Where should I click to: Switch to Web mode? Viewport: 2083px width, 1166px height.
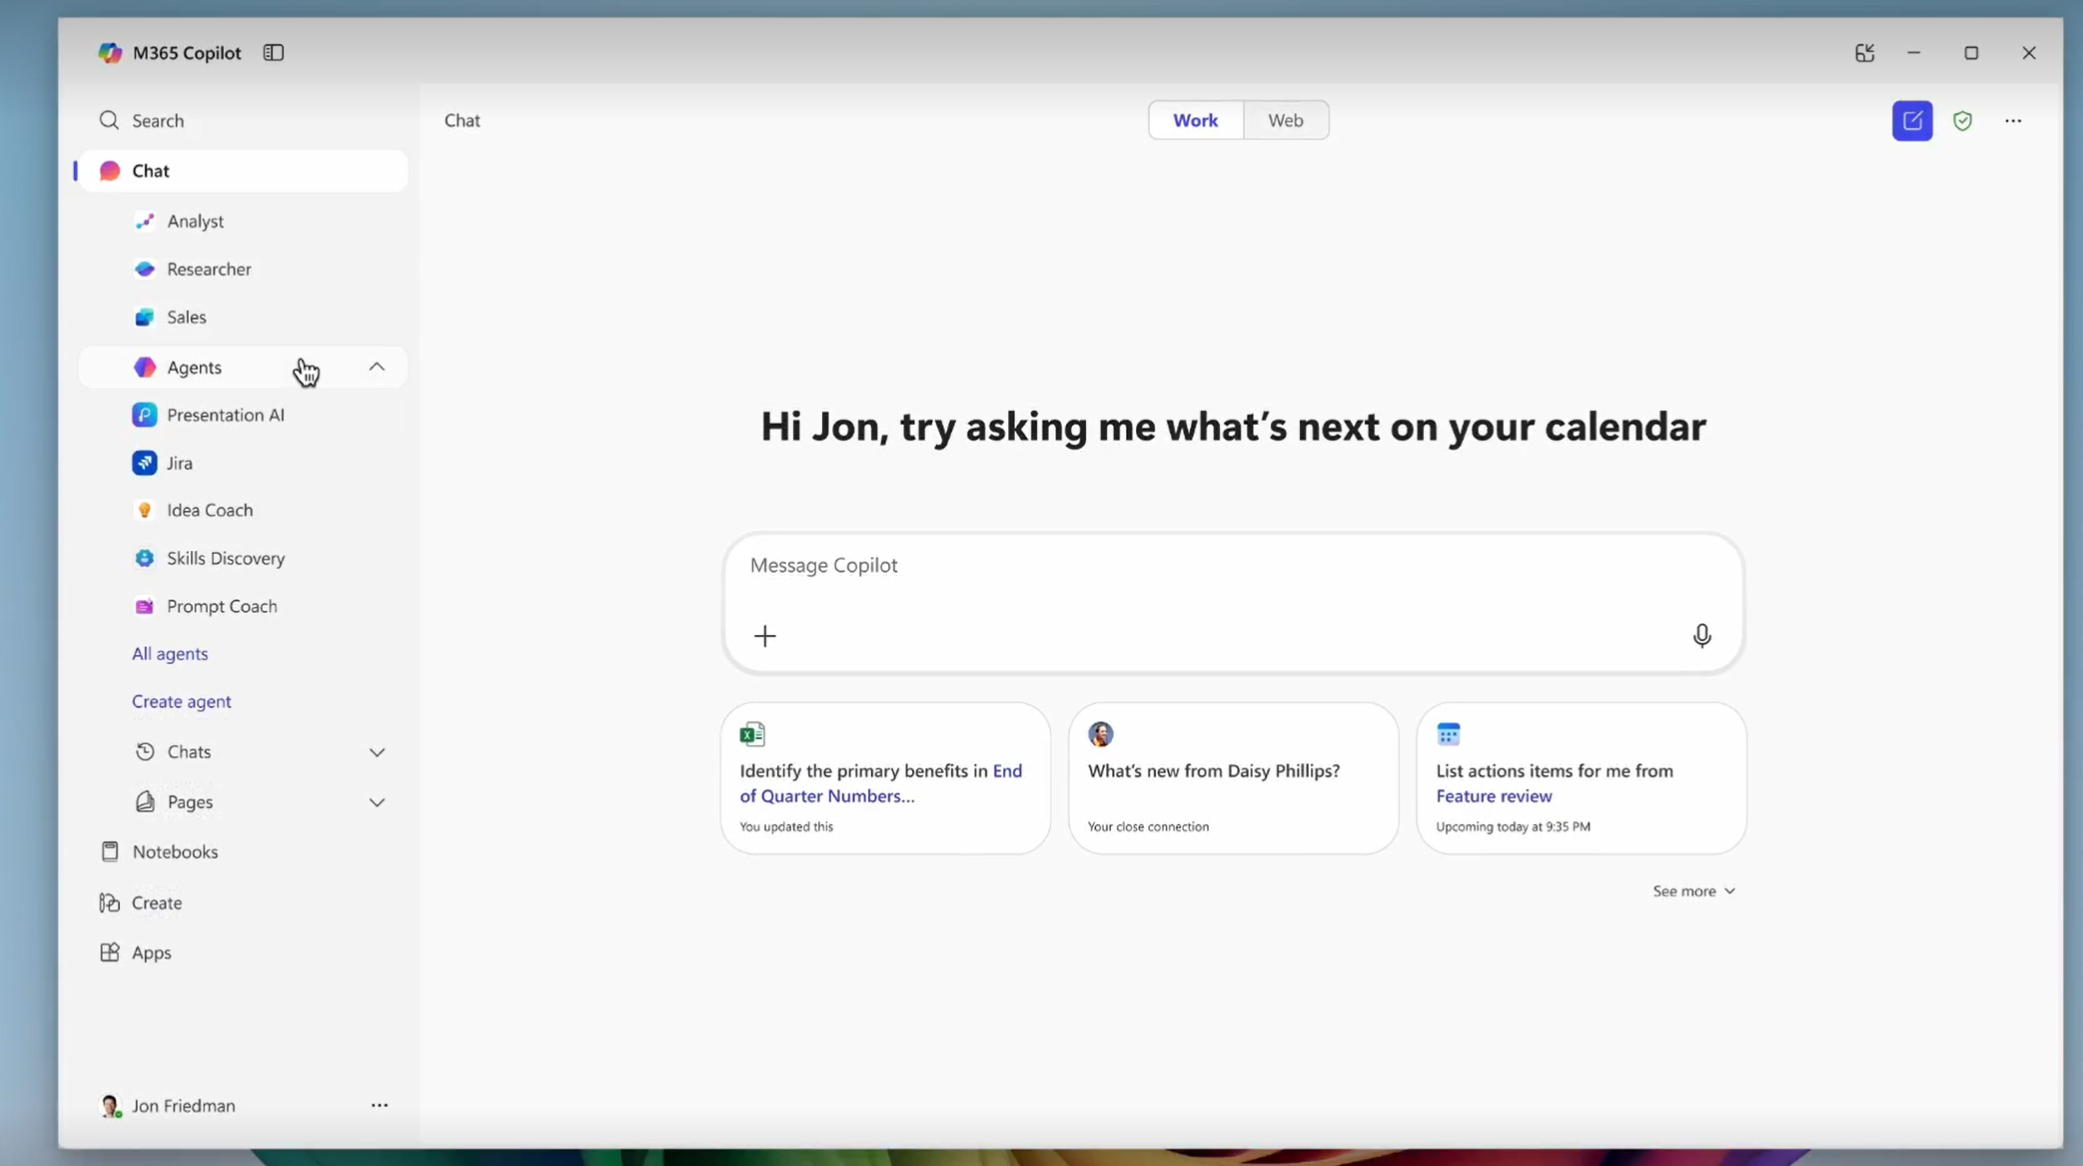click(1285, 120)
